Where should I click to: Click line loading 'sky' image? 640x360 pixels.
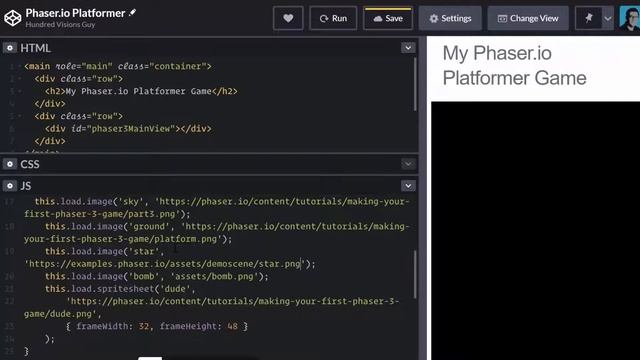tap(216, 208)
